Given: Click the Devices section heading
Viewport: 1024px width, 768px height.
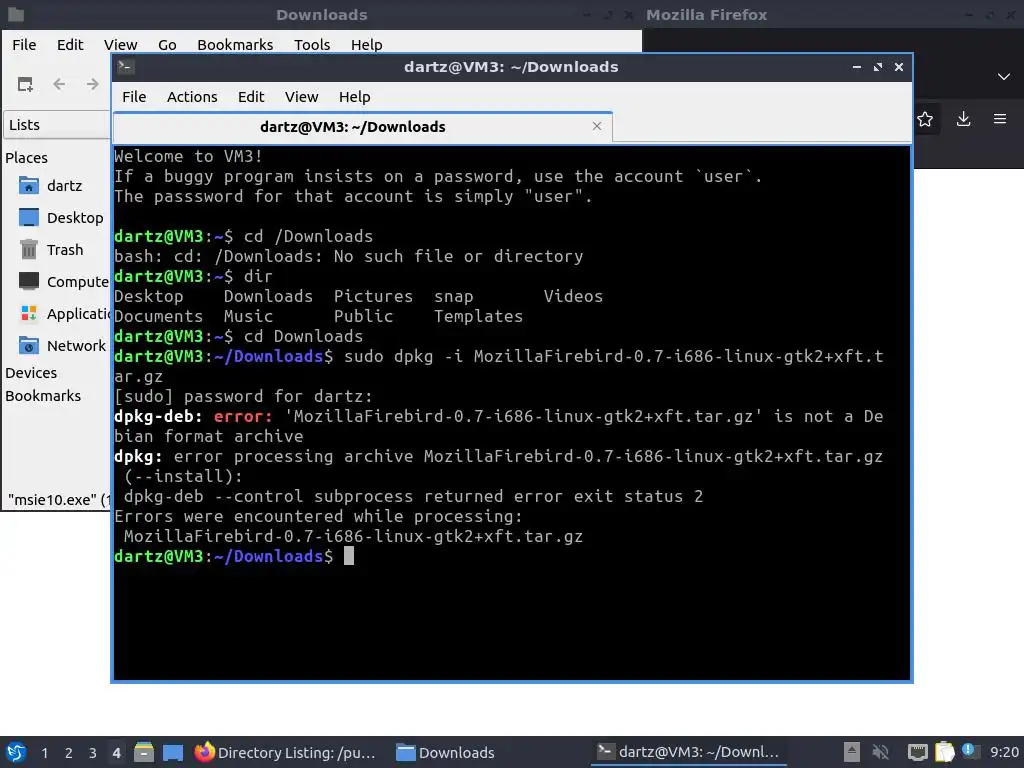Looking at the screenshot, I should pyautogui.click(x=31, y=373).
